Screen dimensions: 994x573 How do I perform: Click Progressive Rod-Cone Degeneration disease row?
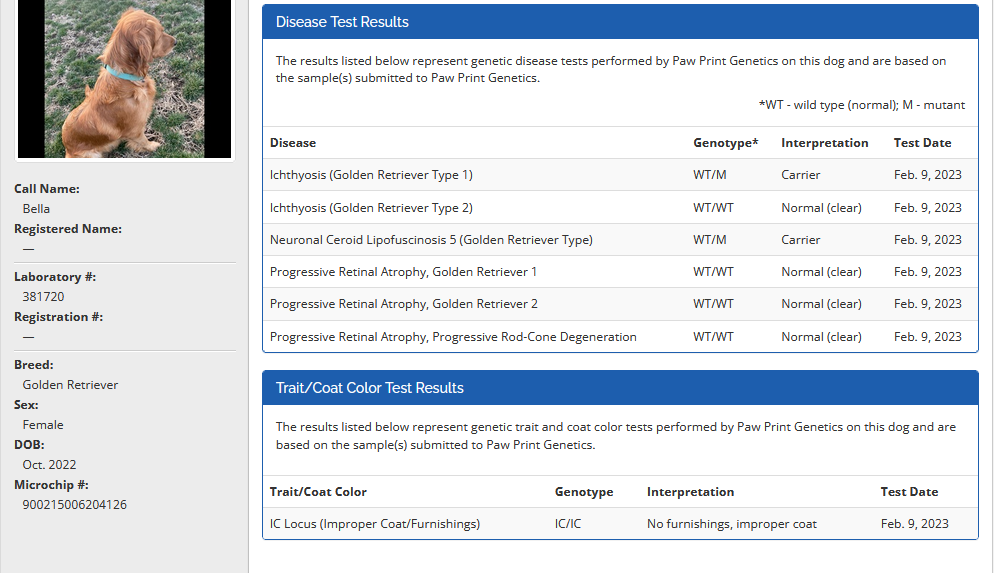click(453, 337)
